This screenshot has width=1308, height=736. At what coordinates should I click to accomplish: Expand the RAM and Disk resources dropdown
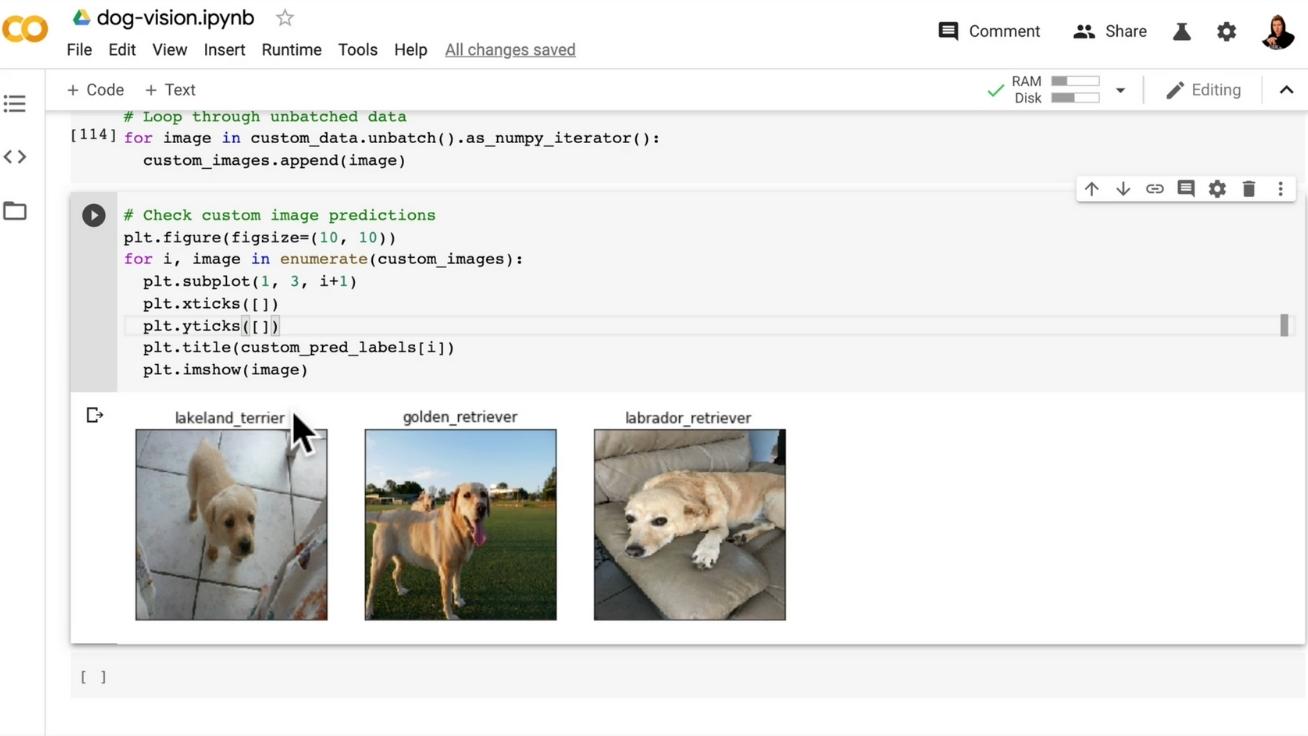[1120, 89]
